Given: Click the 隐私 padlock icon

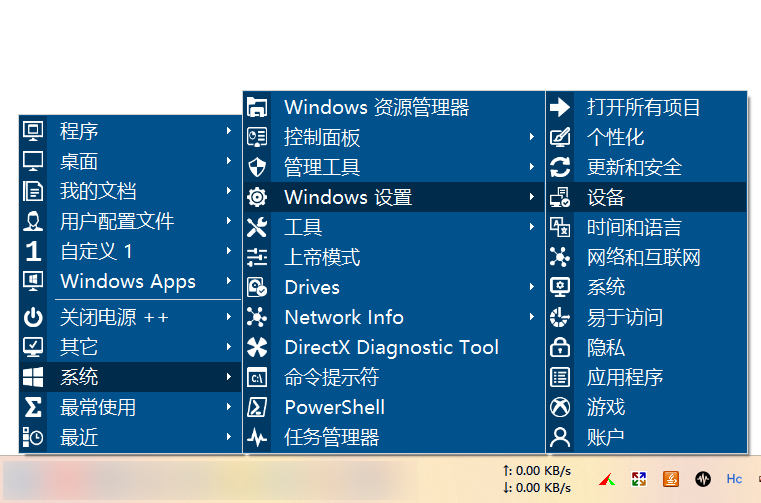Looking at the screenshot, I should pyautogui.click(x=560, y=347).
